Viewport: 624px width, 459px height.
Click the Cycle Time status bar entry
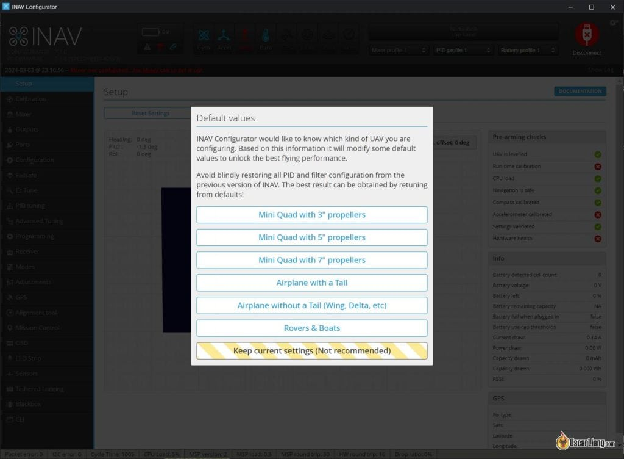pyautogui.click(x=112, y=454)
